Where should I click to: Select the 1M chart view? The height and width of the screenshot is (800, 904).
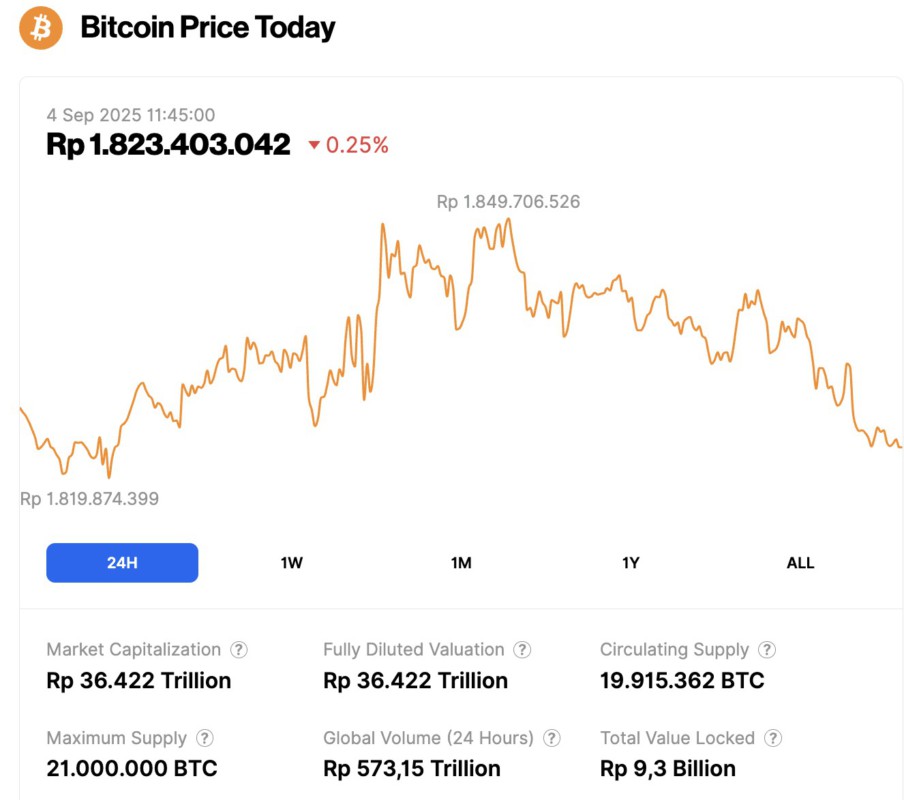point(461,562)
